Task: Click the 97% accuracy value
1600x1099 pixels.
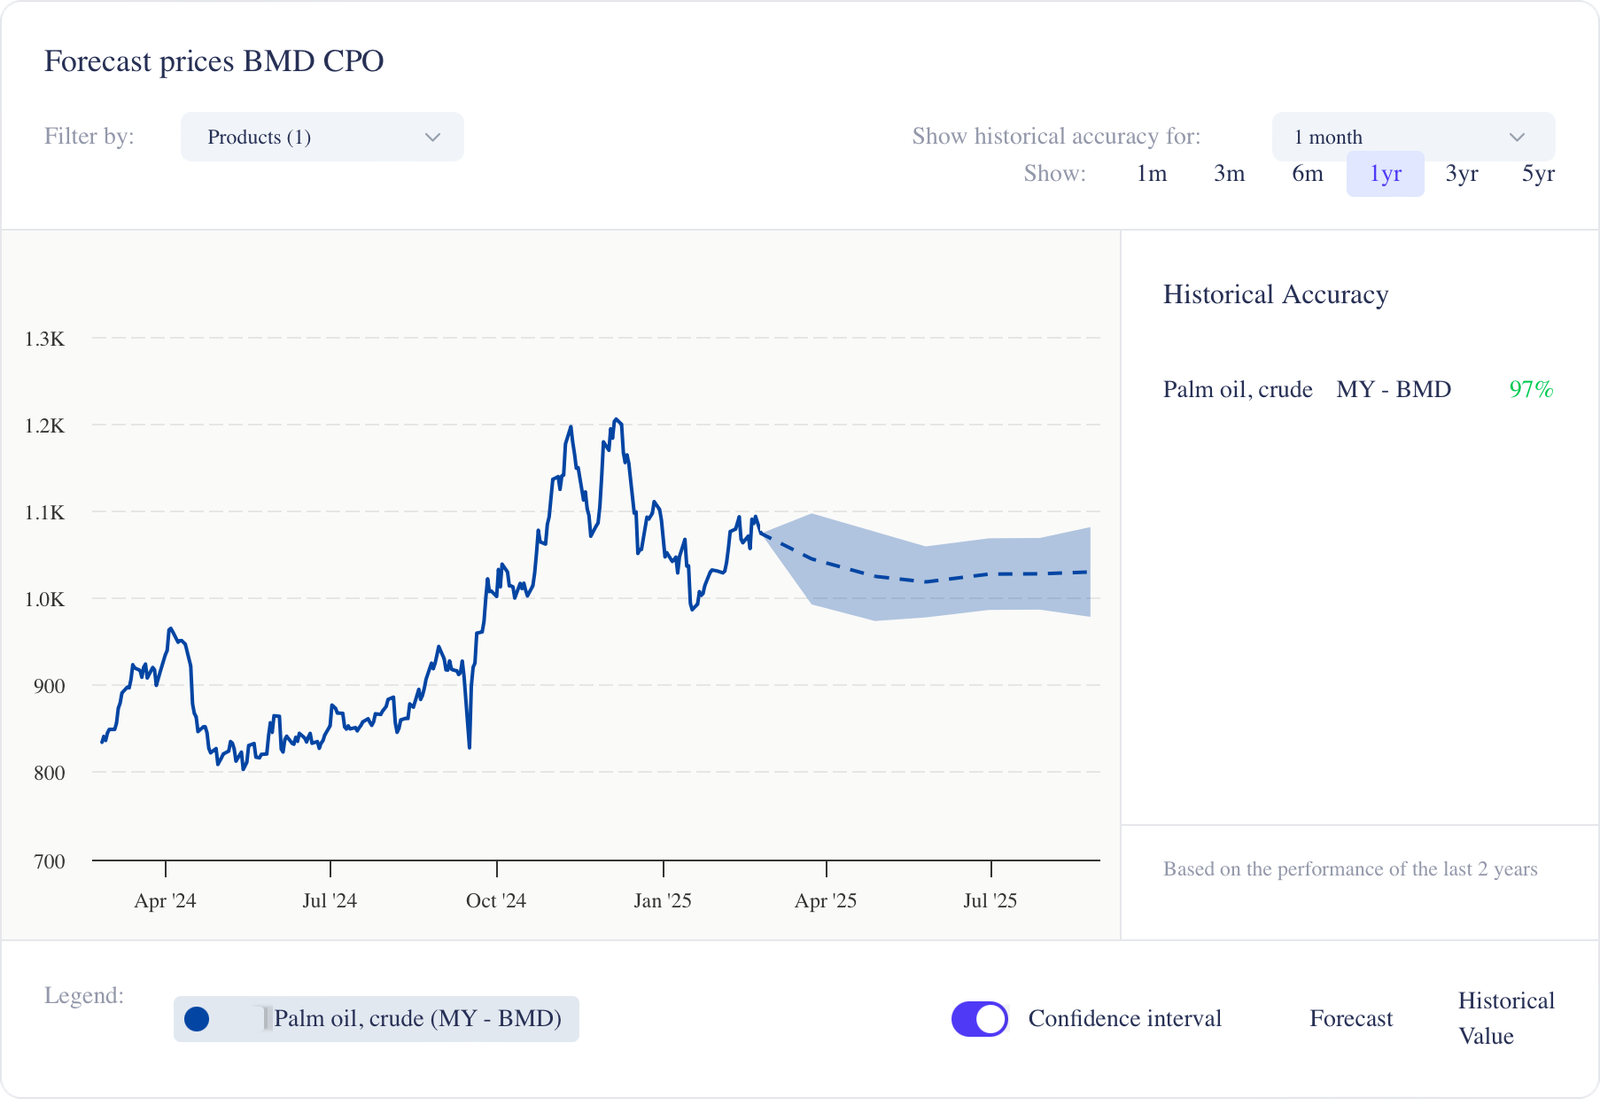Action: [1530, 390]
